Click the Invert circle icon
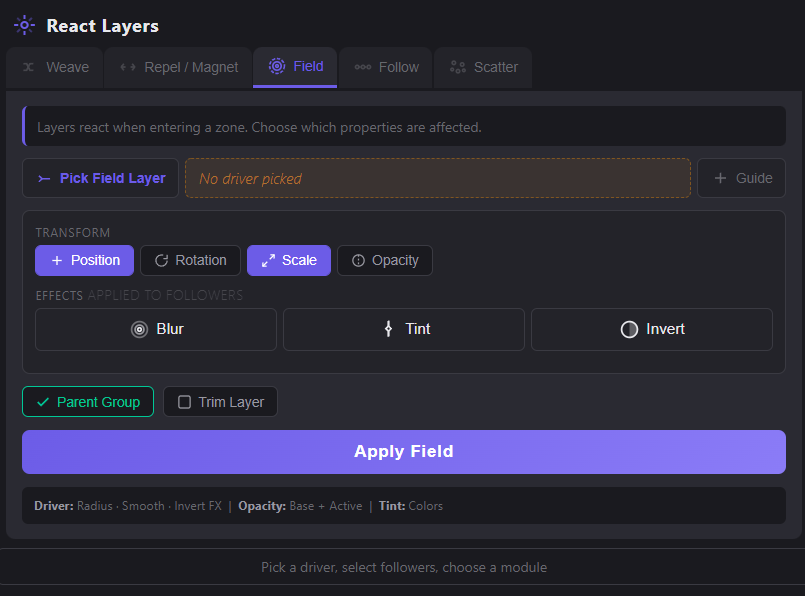Screen dimensions: 805x596 pos(628,329)
